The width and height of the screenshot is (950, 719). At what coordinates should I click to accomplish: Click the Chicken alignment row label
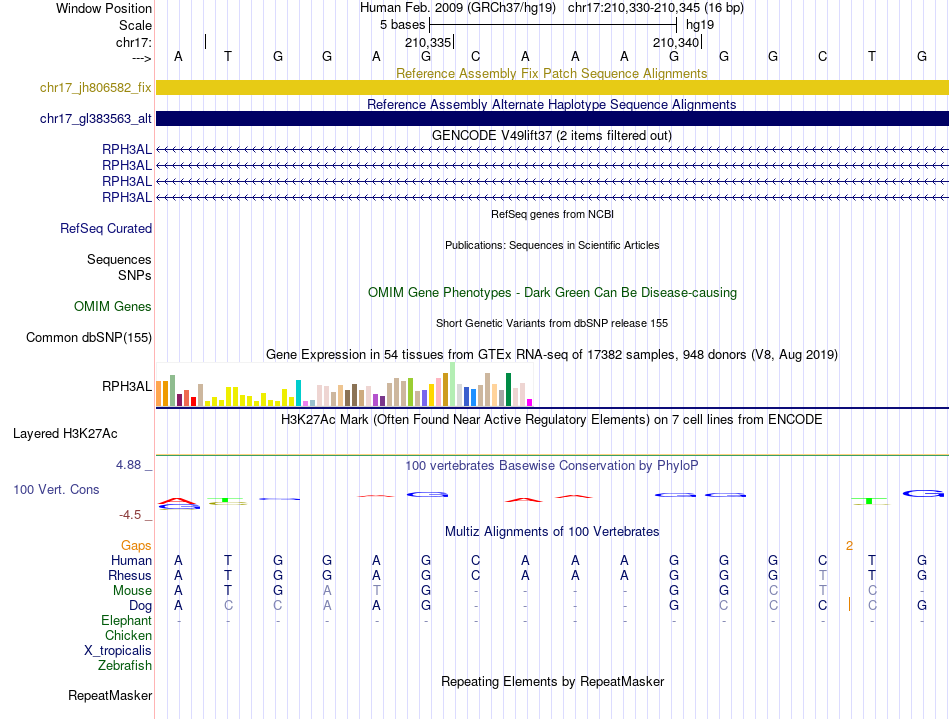coord(128,635)
